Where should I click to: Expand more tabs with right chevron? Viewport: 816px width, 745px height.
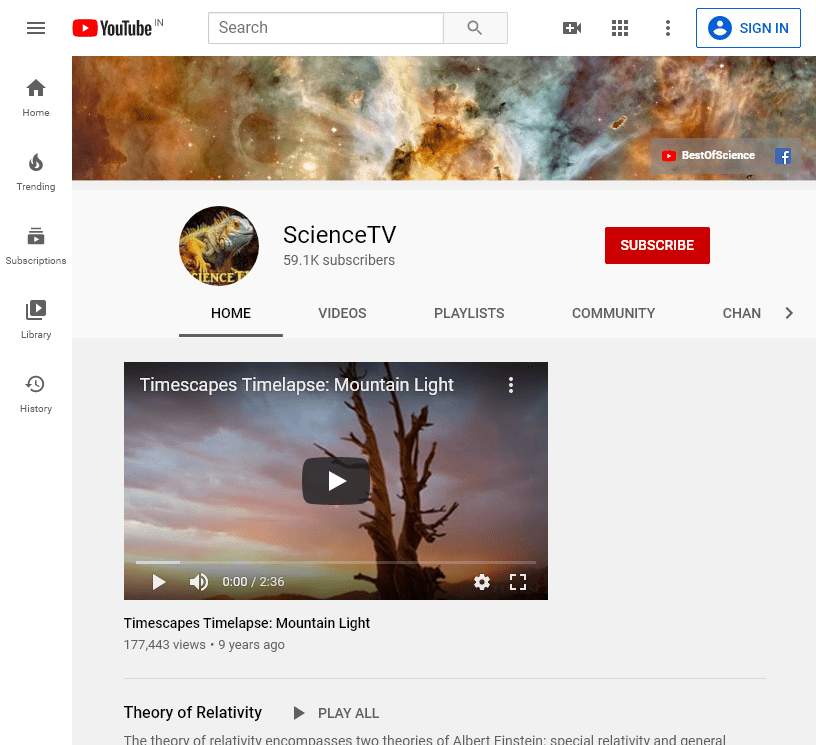[789, 313]
